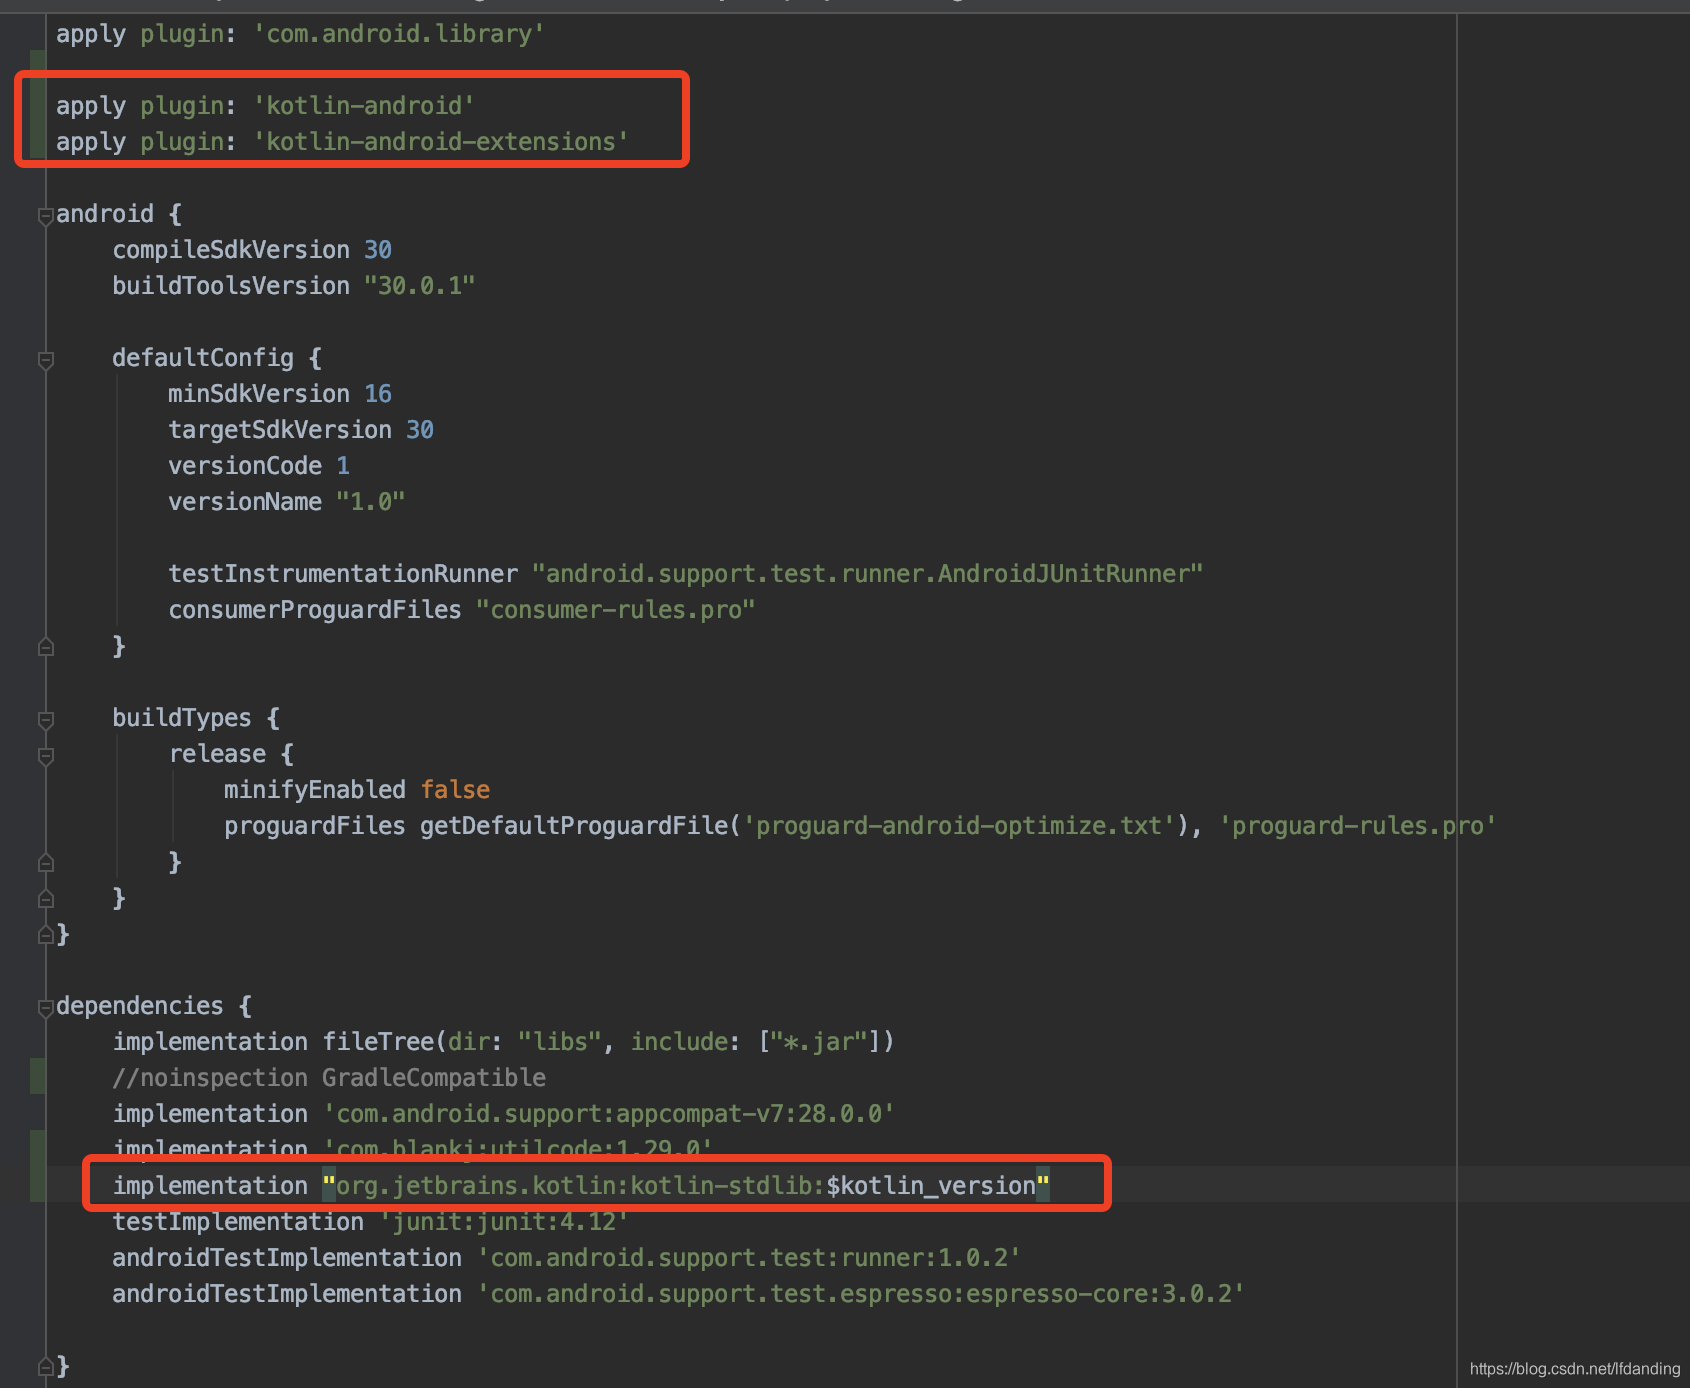The image size is (1690, 1388).
Task: Click testImplementation keyword
Action: tap(238, 1222)
